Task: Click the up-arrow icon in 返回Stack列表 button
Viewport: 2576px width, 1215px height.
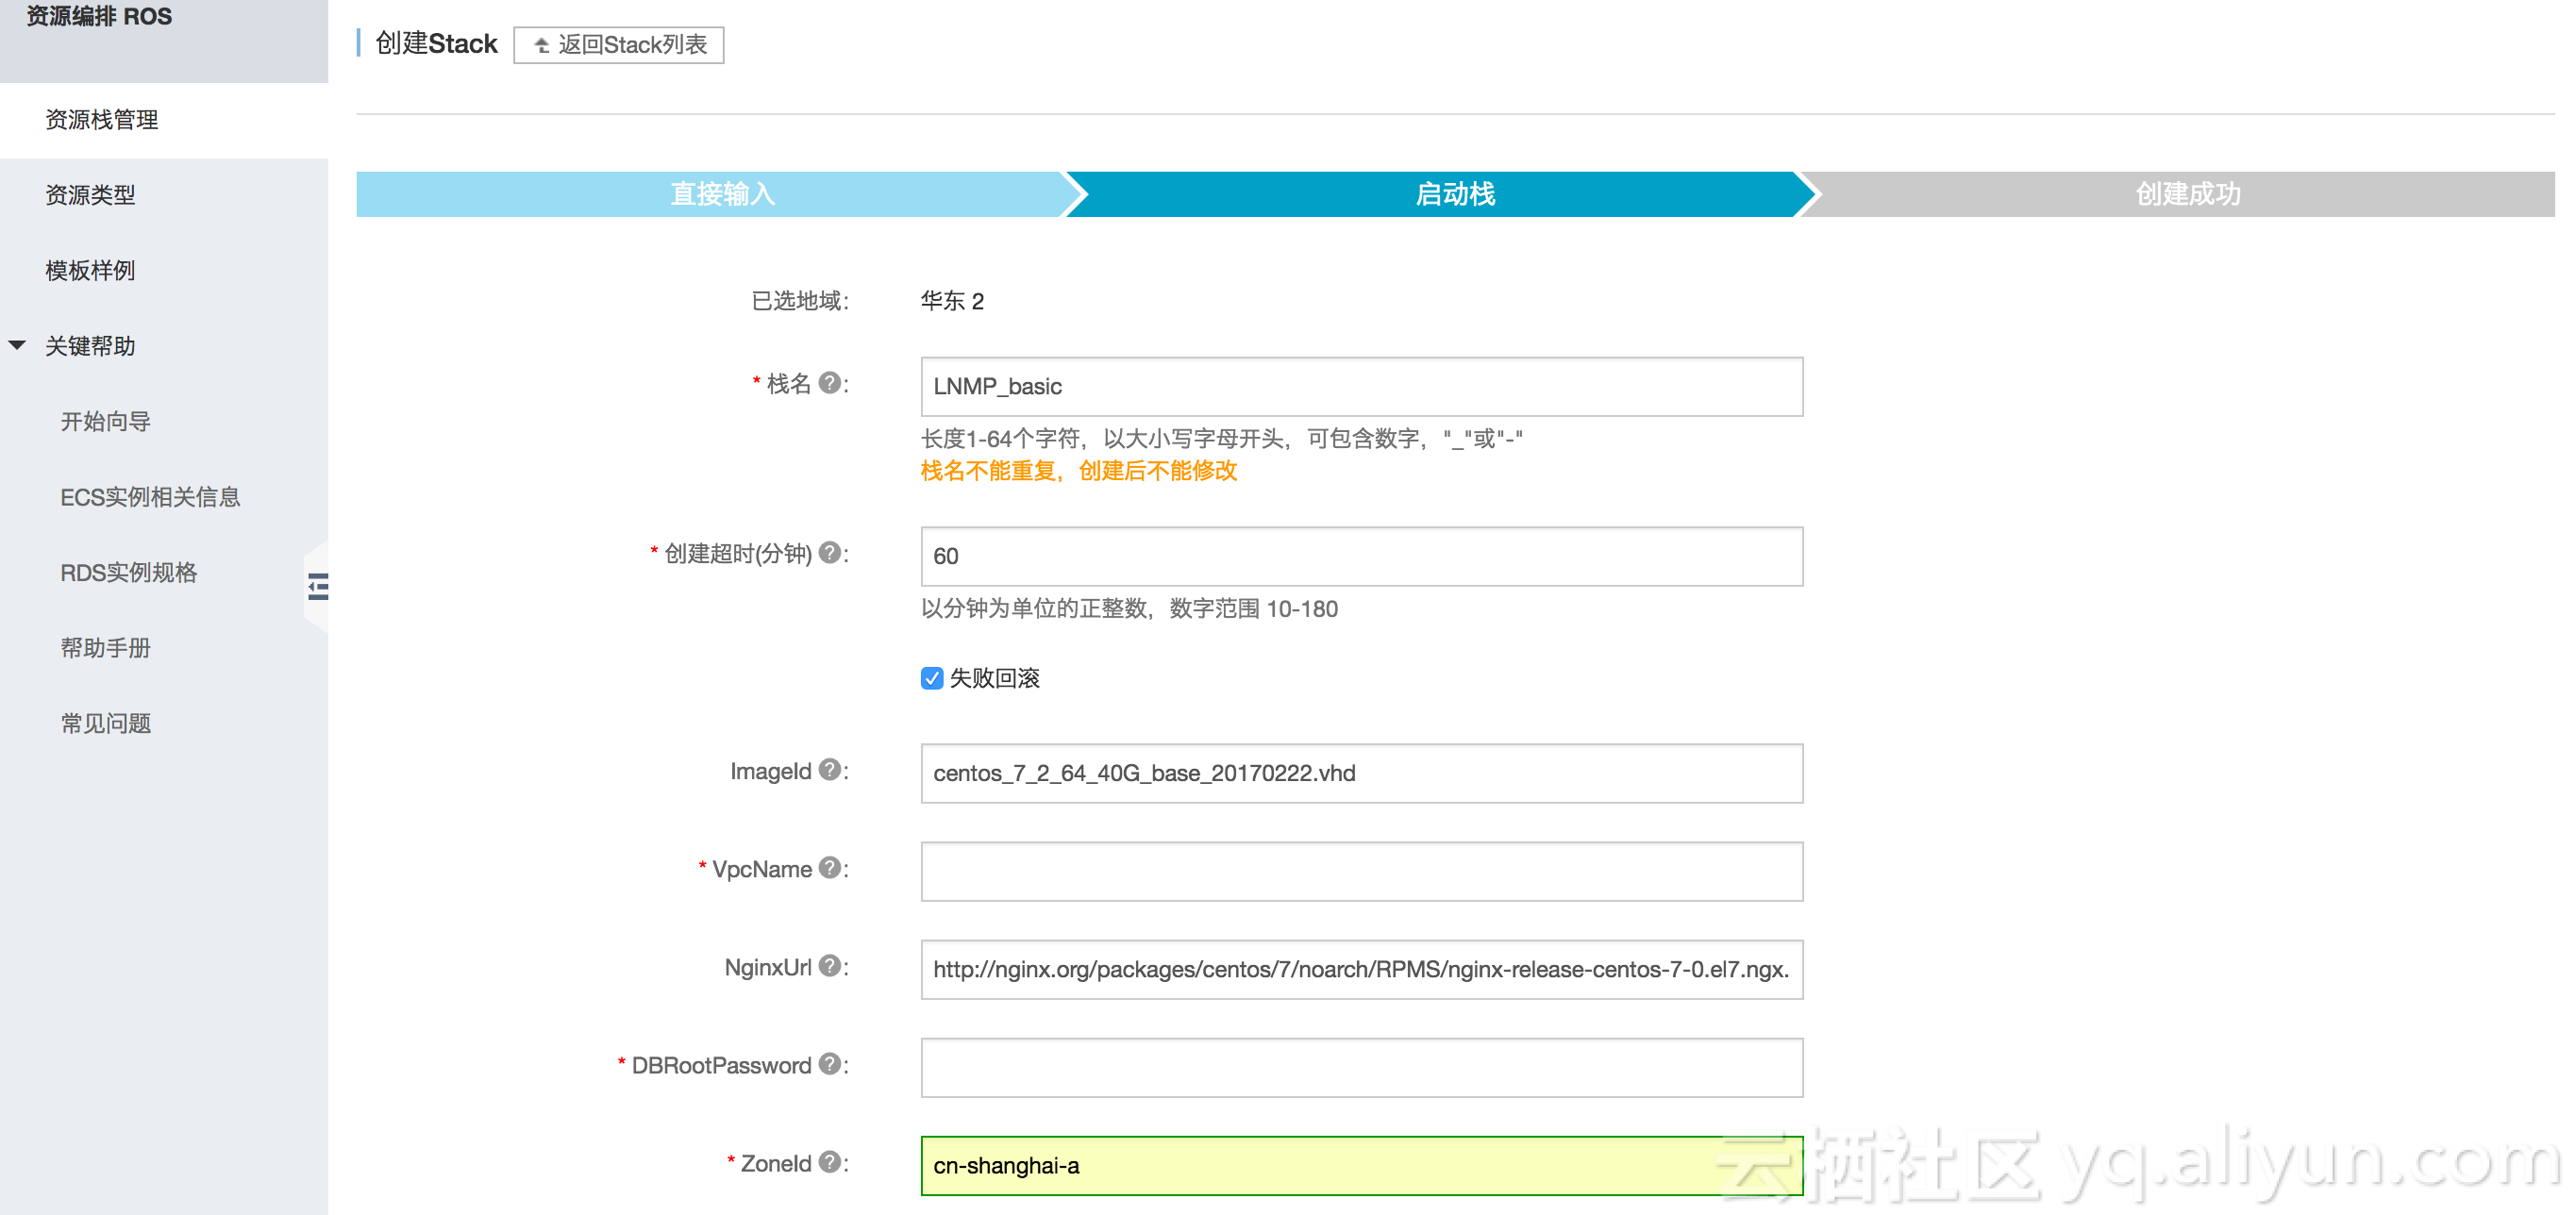Action: click(x=542, y=45)
